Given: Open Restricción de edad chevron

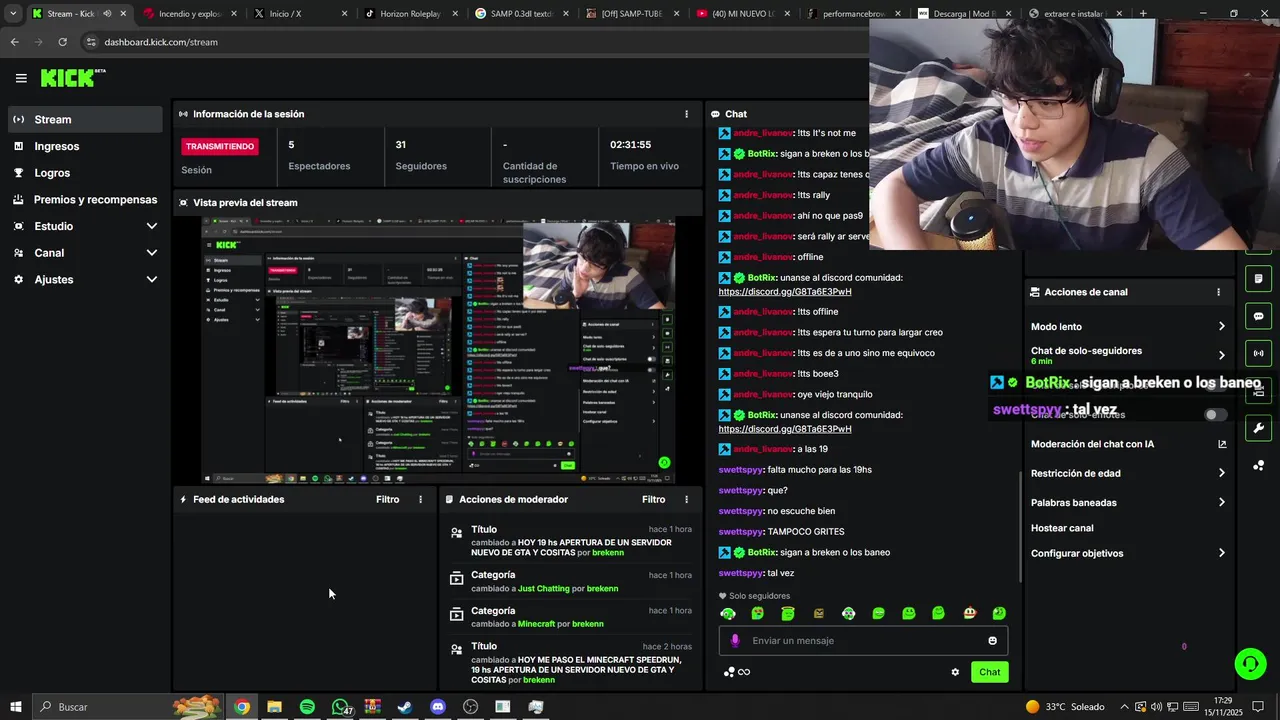Looking at the screenshot, I should pyautogui.click(x=1222, y=473).
